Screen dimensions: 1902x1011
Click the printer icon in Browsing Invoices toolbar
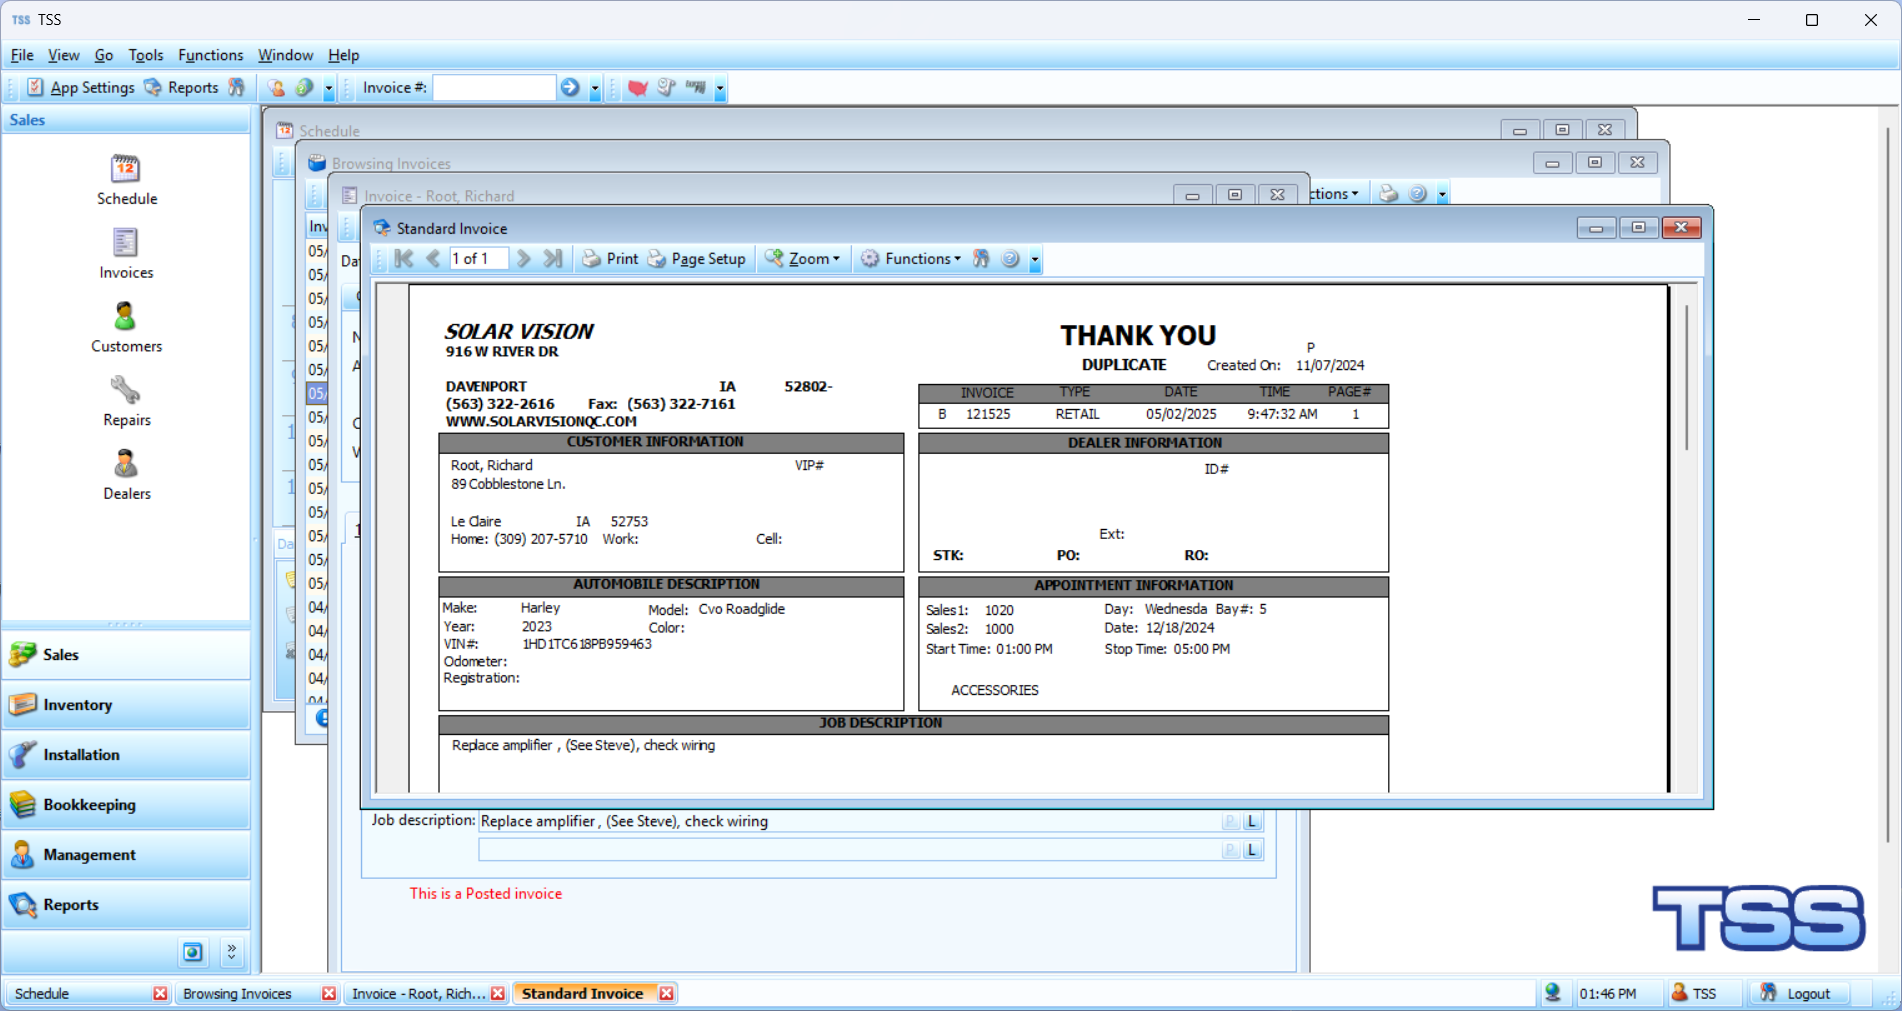tap(1388, 194)
